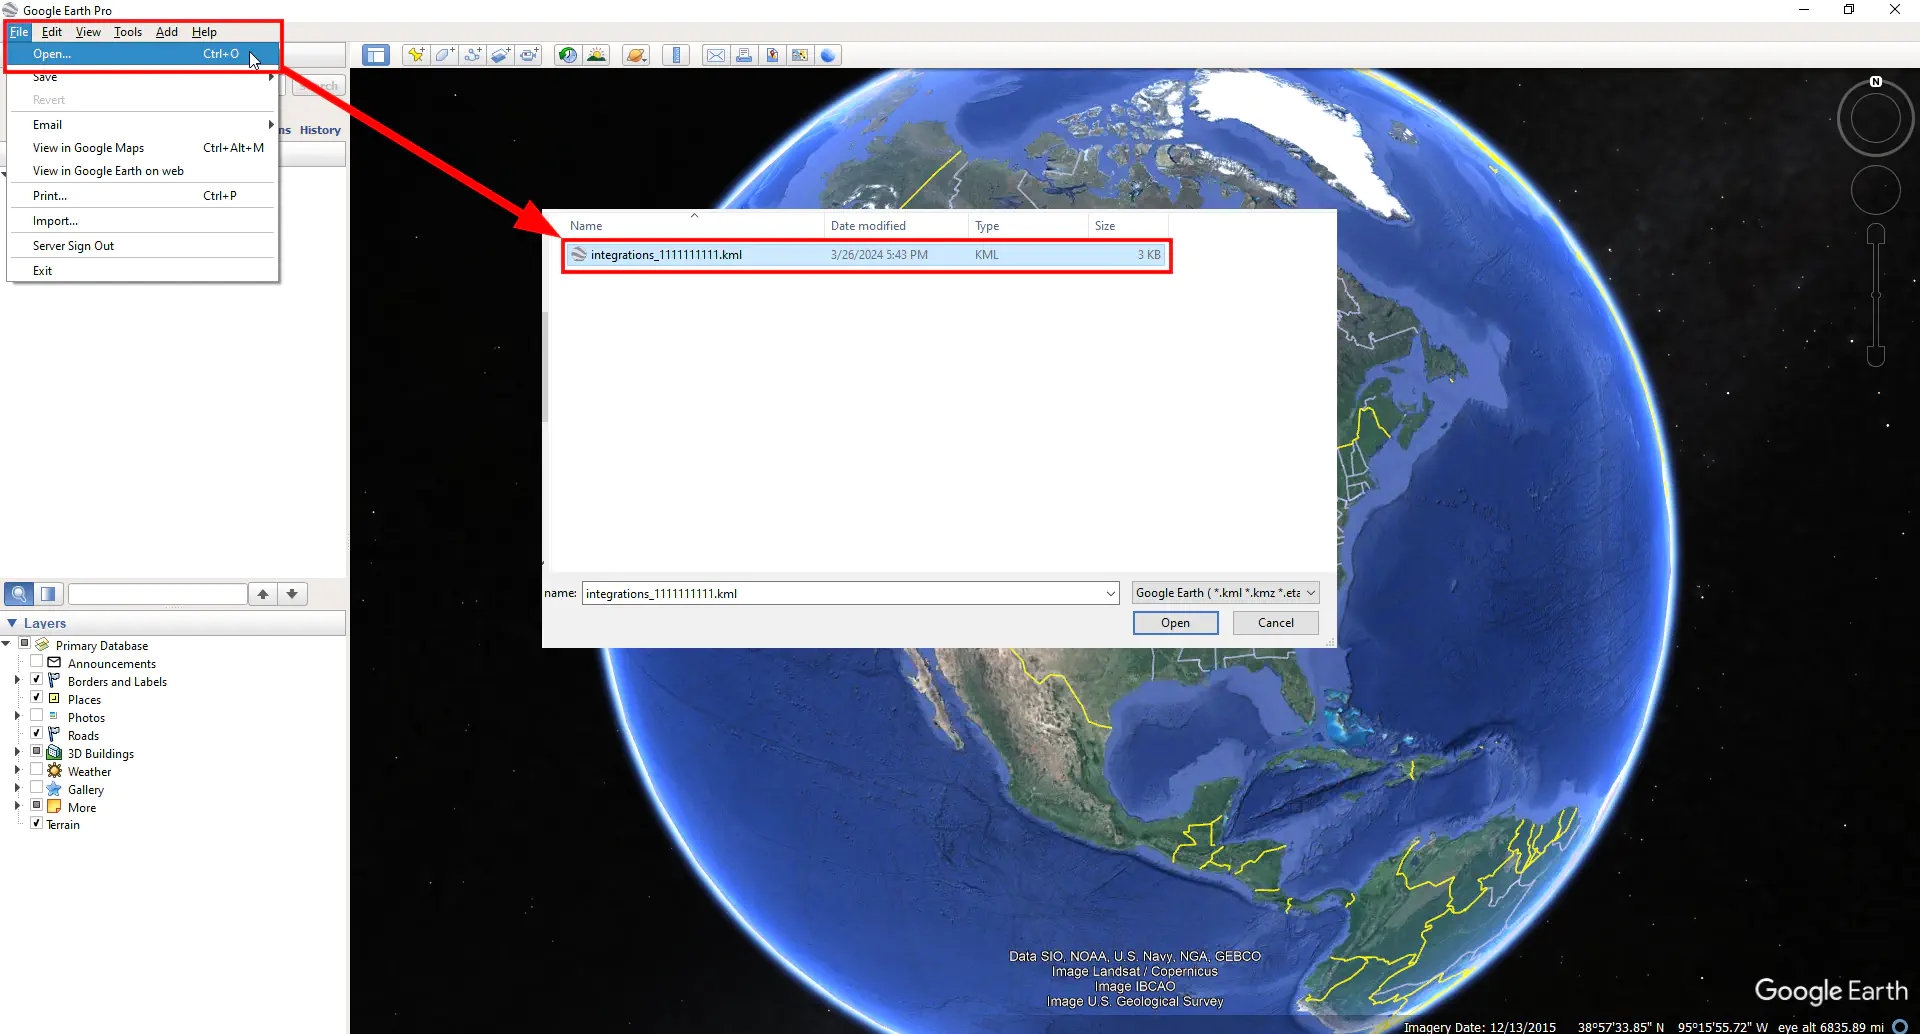Enable the Gallery layer checkbox
1920x1034 pixels.
click(37, 788)
